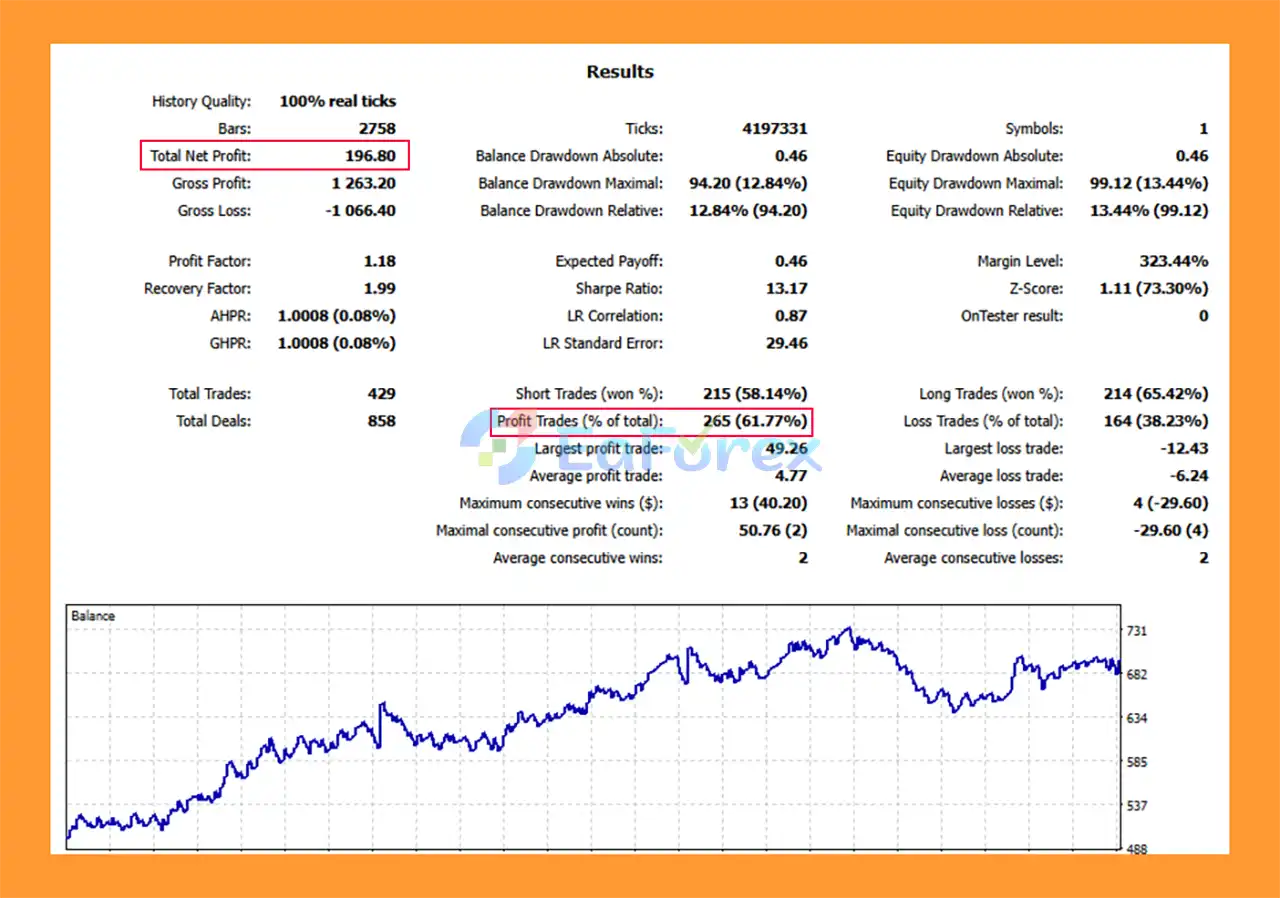Click the Profit Factor value 1.18
Screen dimensions: 1280x898
pos(379,261)
